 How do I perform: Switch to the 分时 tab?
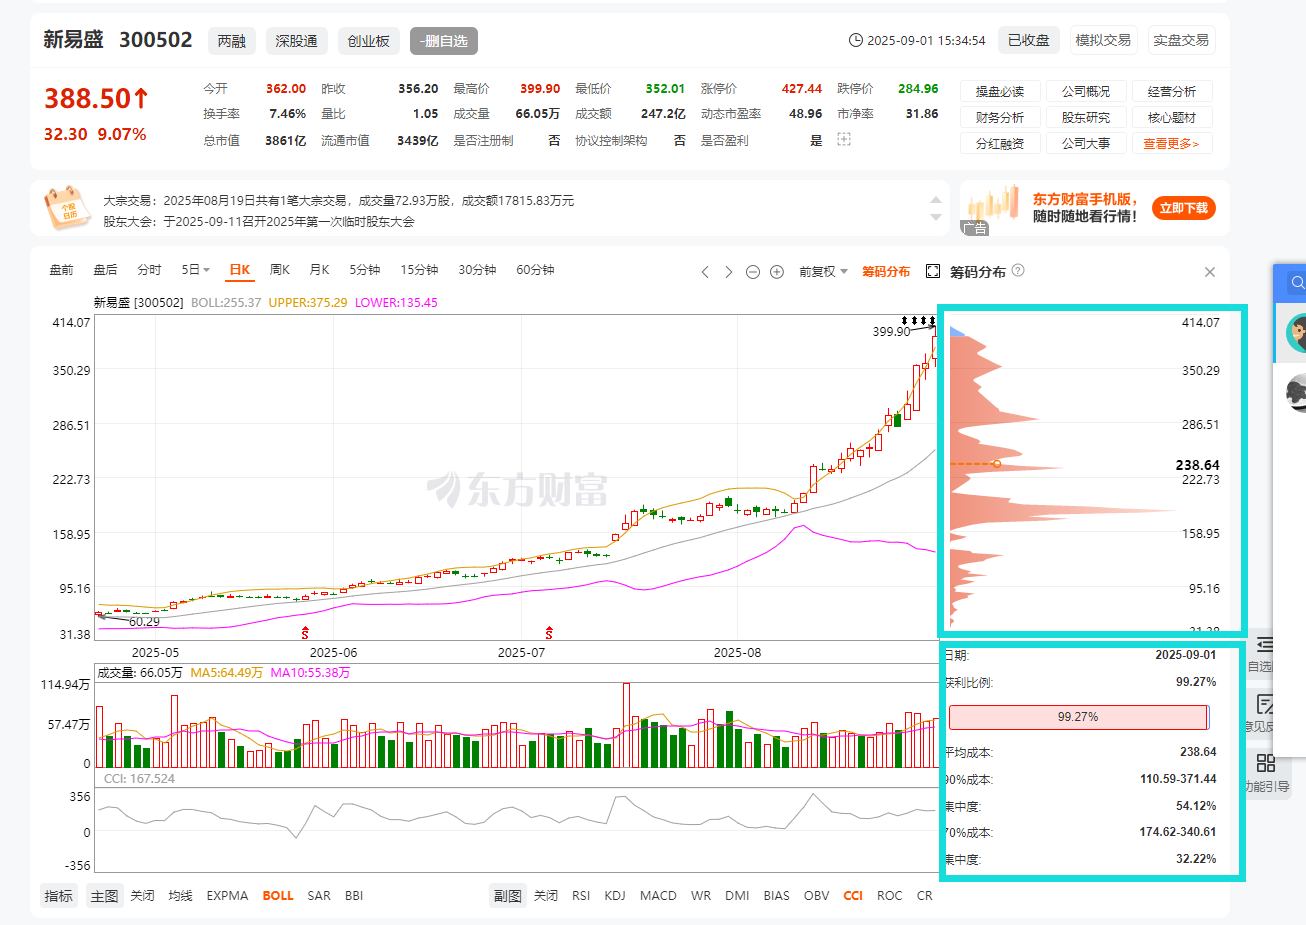point(149,270)
